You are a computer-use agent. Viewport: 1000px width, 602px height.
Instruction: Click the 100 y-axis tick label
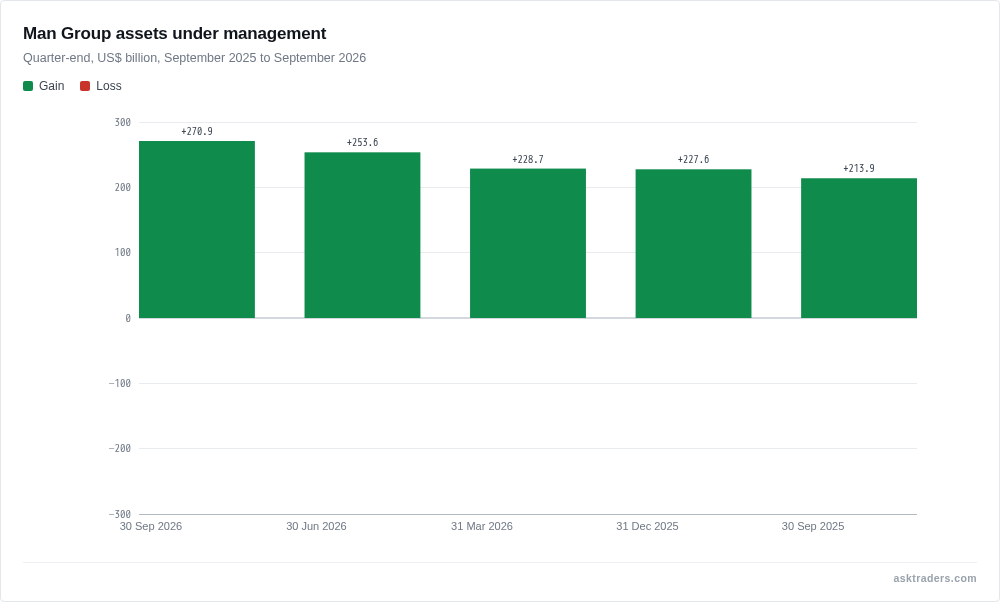[x=122, y=253]
